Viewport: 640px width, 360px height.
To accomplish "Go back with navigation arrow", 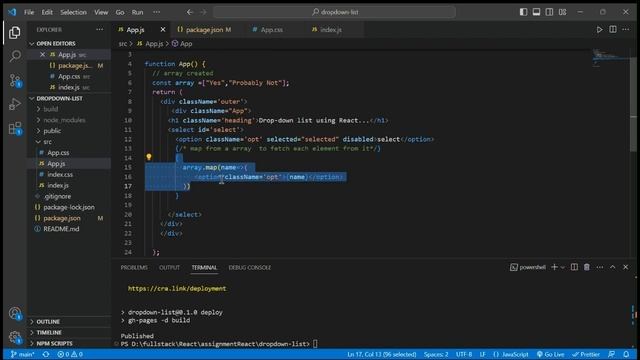I will click(190, 12).
